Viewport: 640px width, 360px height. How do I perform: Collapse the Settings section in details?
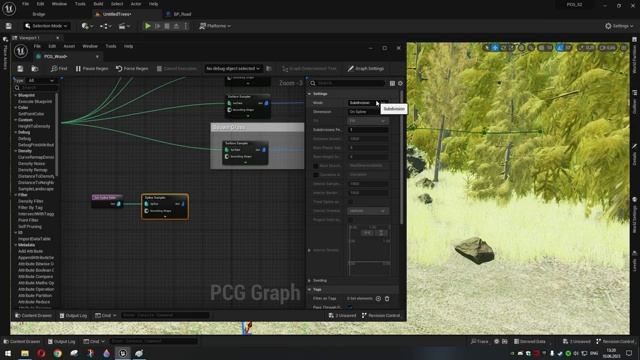(309, 94)
